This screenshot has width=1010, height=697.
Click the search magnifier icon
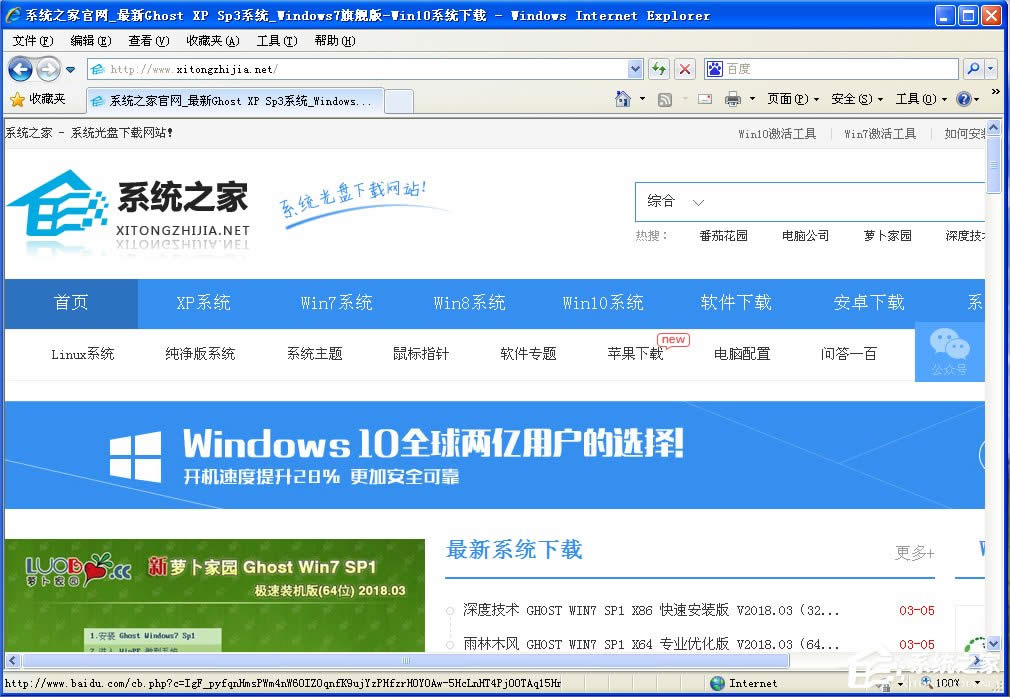pyautogui.click(x=975, y=69)
